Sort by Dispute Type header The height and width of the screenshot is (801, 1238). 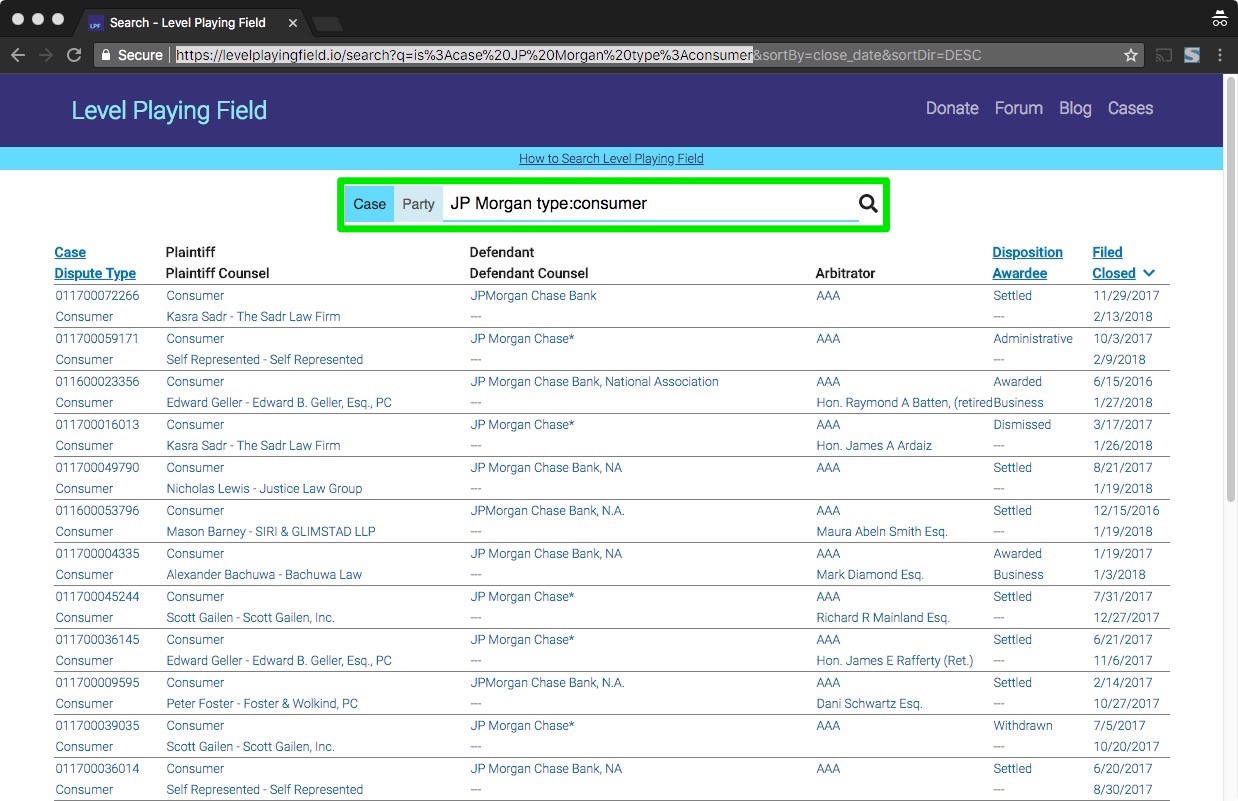click(95, 273)
